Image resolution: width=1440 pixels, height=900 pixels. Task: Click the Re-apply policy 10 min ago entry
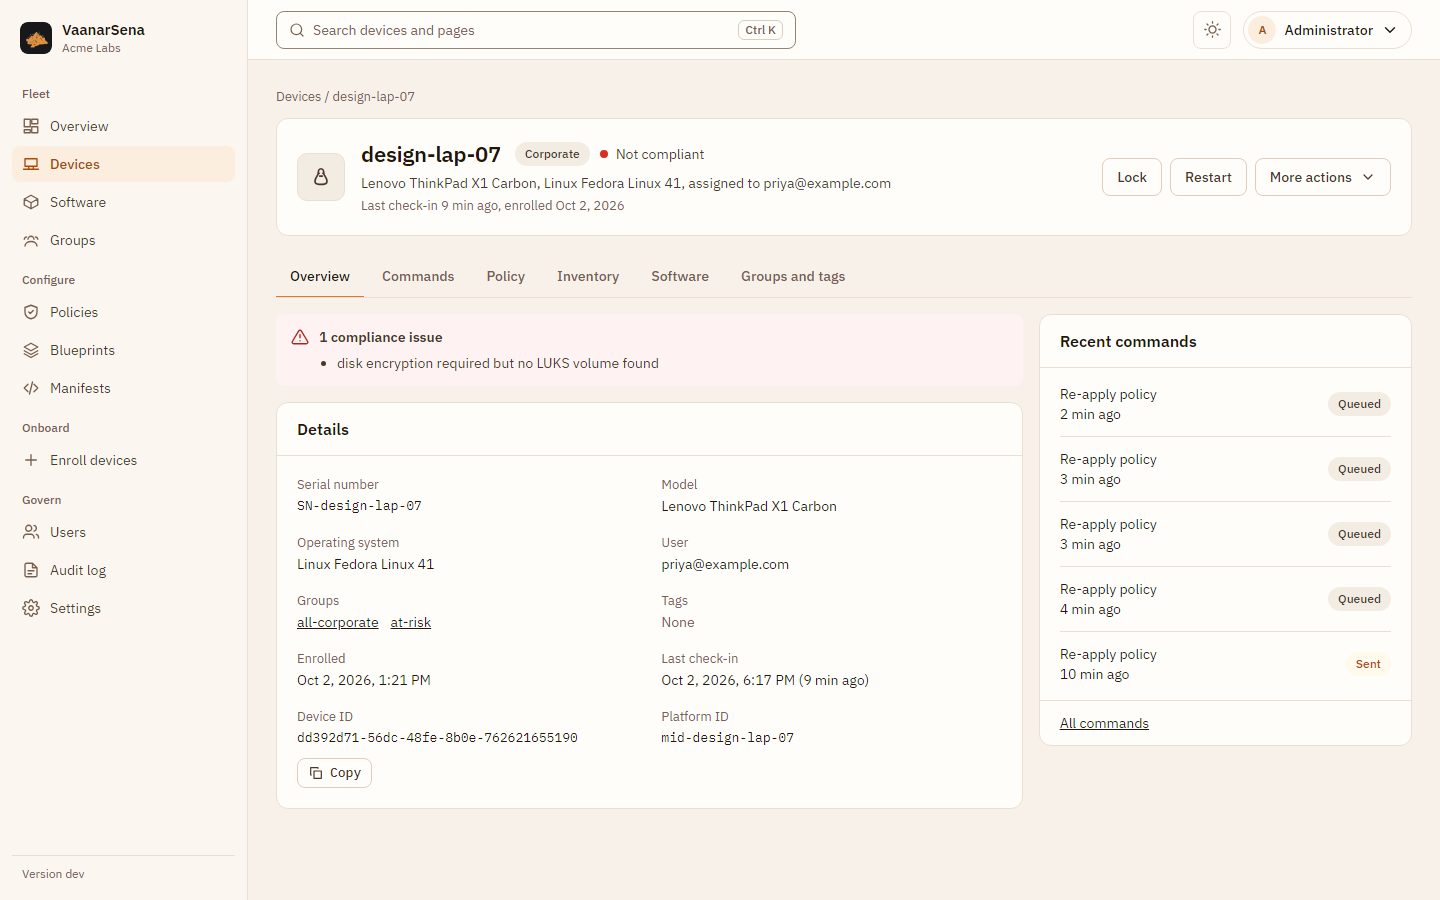coord(1225,664)
